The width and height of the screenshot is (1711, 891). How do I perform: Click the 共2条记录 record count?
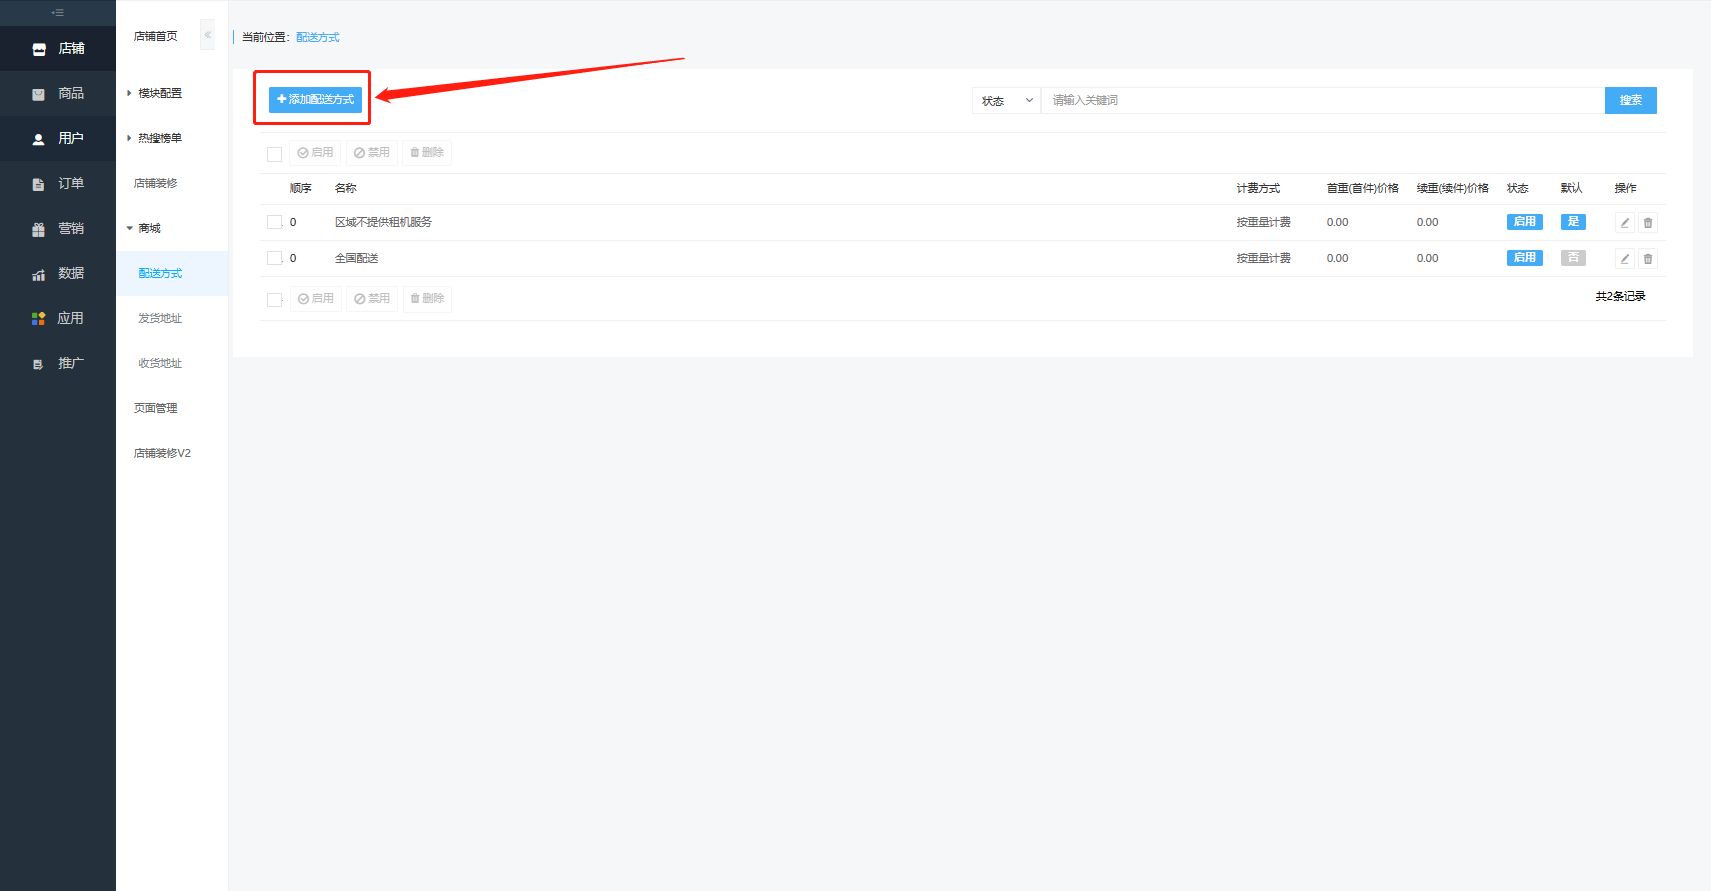click(1620, 296)
